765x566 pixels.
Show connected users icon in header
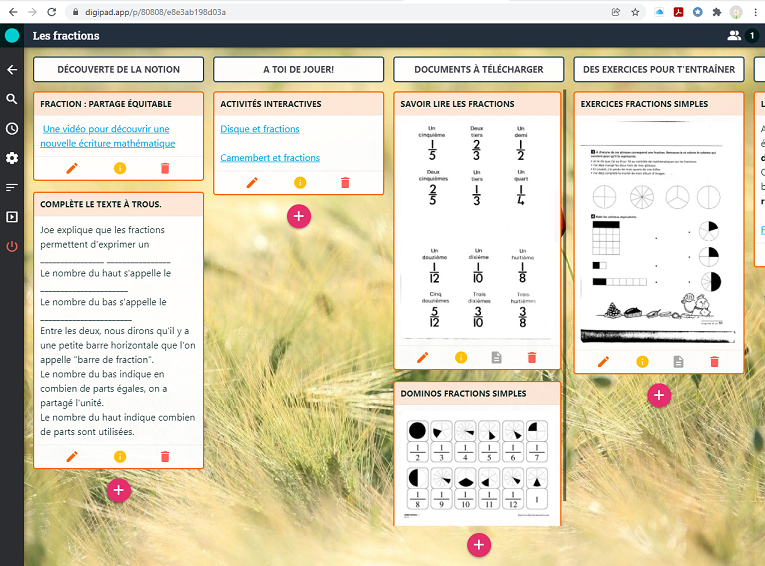click(x=734, y=36)
